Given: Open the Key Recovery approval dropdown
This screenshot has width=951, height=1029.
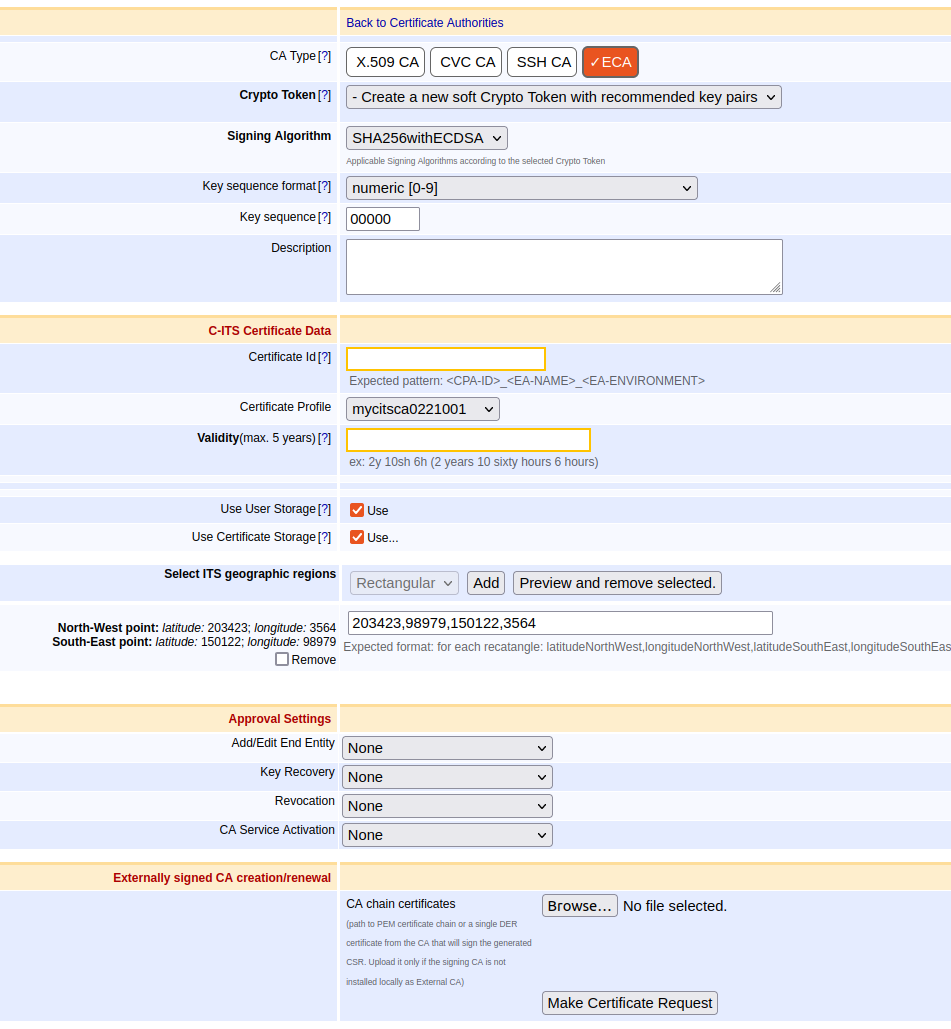Looking at the screenshot, I should (446, 776).
